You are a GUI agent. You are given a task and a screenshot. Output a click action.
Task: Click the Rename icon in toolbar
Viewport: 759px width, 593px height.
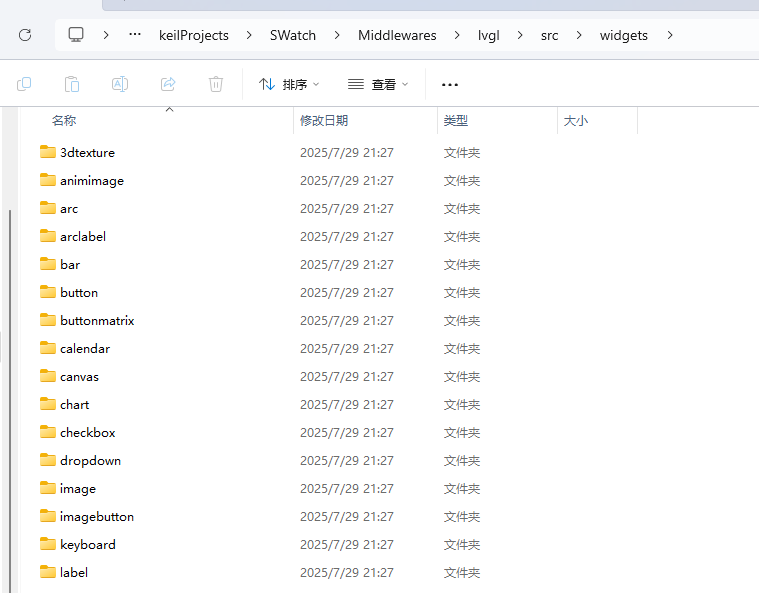(x=120, y=84)
